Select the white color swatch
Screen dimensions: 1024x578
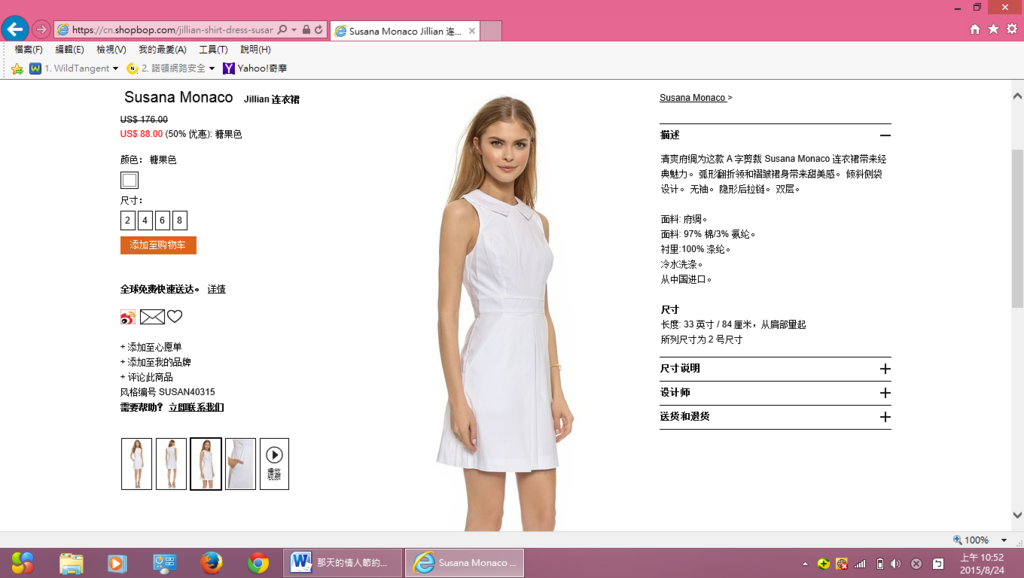click(129, 180)
